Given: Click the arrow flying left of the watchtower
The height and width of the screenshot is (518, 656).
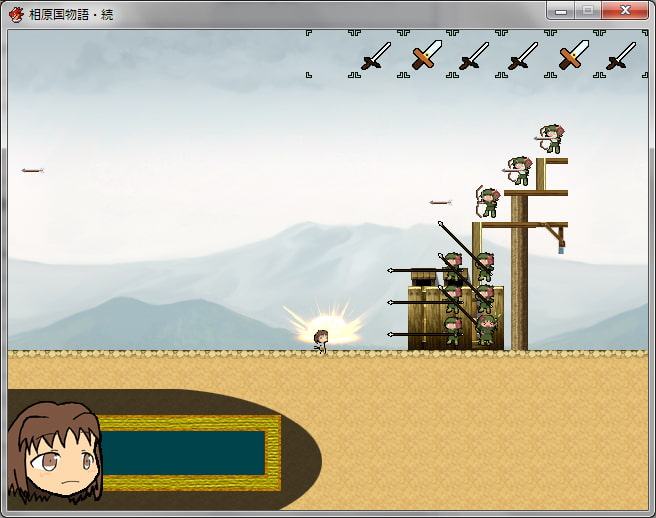Looking at the screenshot, I should pos(440,203).
